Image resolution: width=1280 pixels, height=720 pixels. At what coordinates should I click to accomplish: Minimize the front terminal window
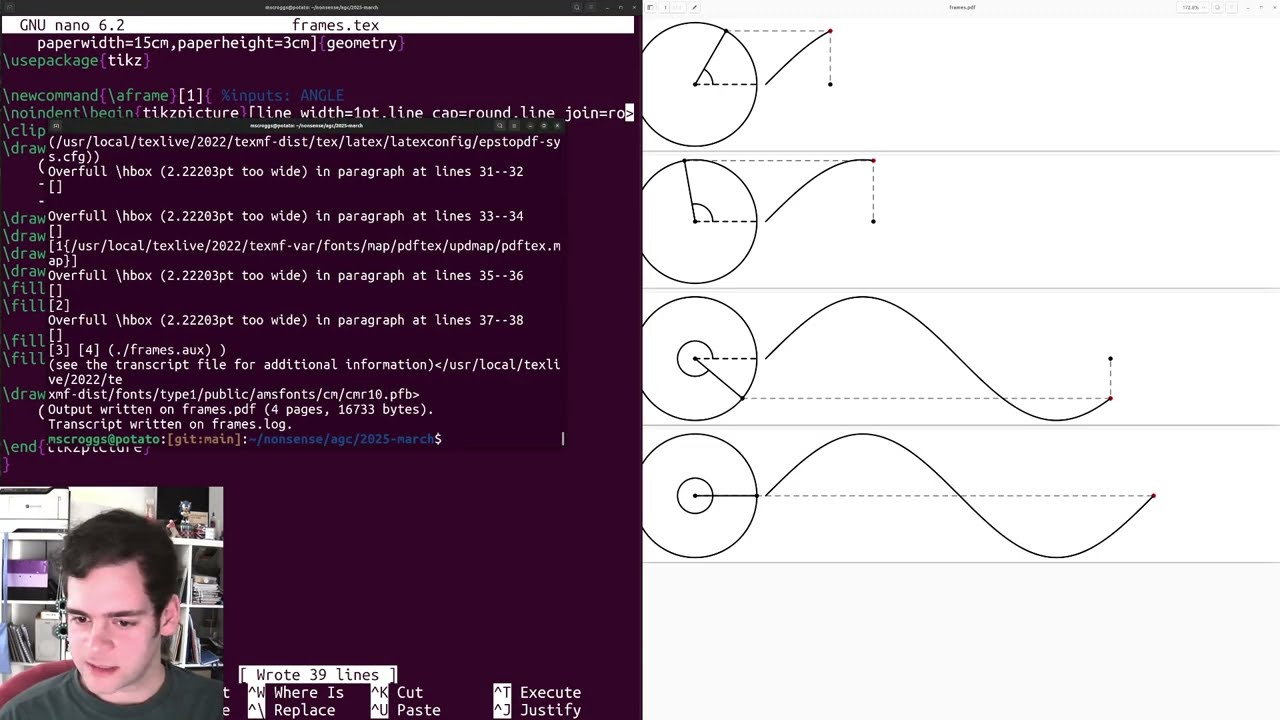530,126
